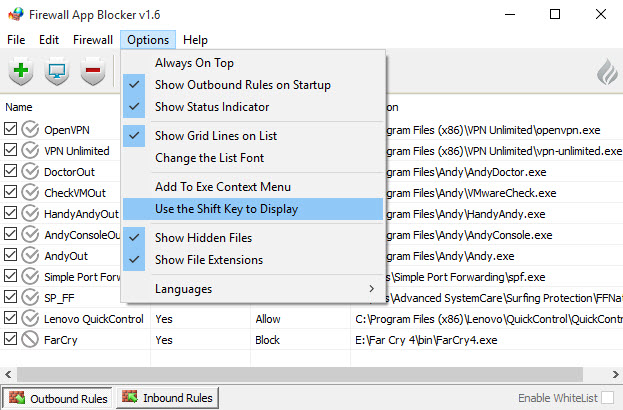Click the green plus Add Application icon
The image size is (623, 410).
(22, 72)
